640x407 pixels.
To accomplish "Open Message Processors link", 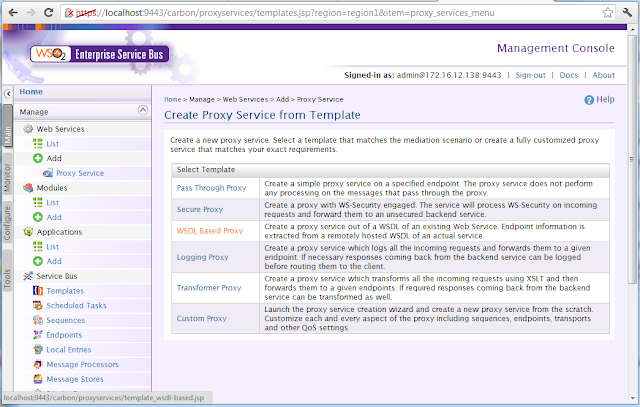I will (x=82, y=364).
